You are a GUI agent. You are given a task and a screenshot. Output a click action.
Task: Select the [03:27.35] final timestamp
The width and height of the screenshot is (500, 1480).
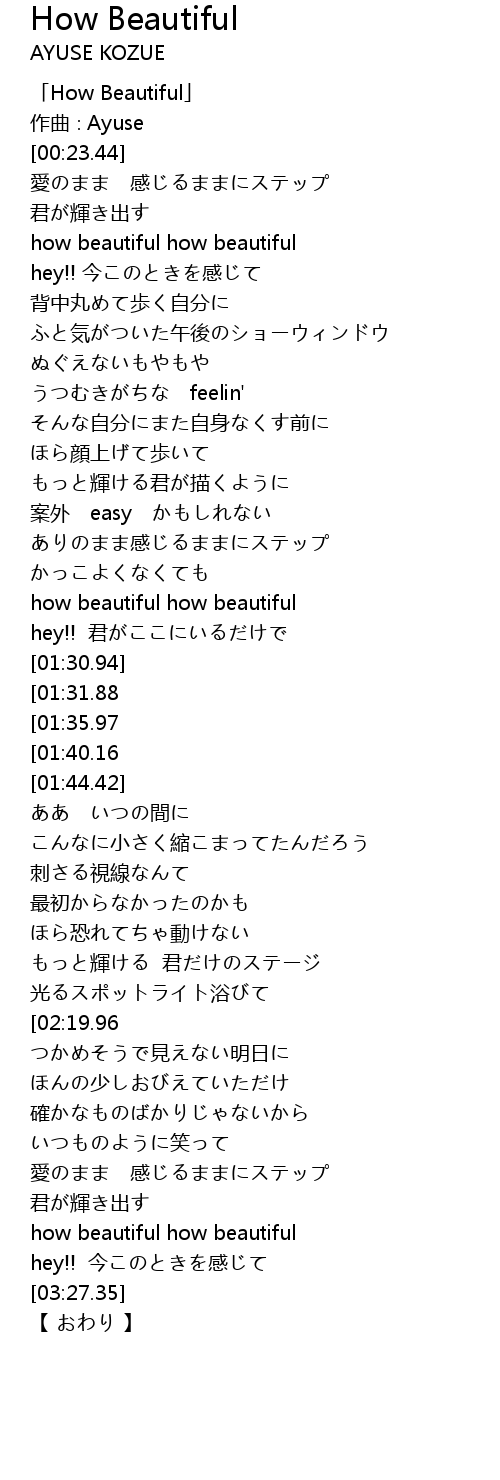78,1293
